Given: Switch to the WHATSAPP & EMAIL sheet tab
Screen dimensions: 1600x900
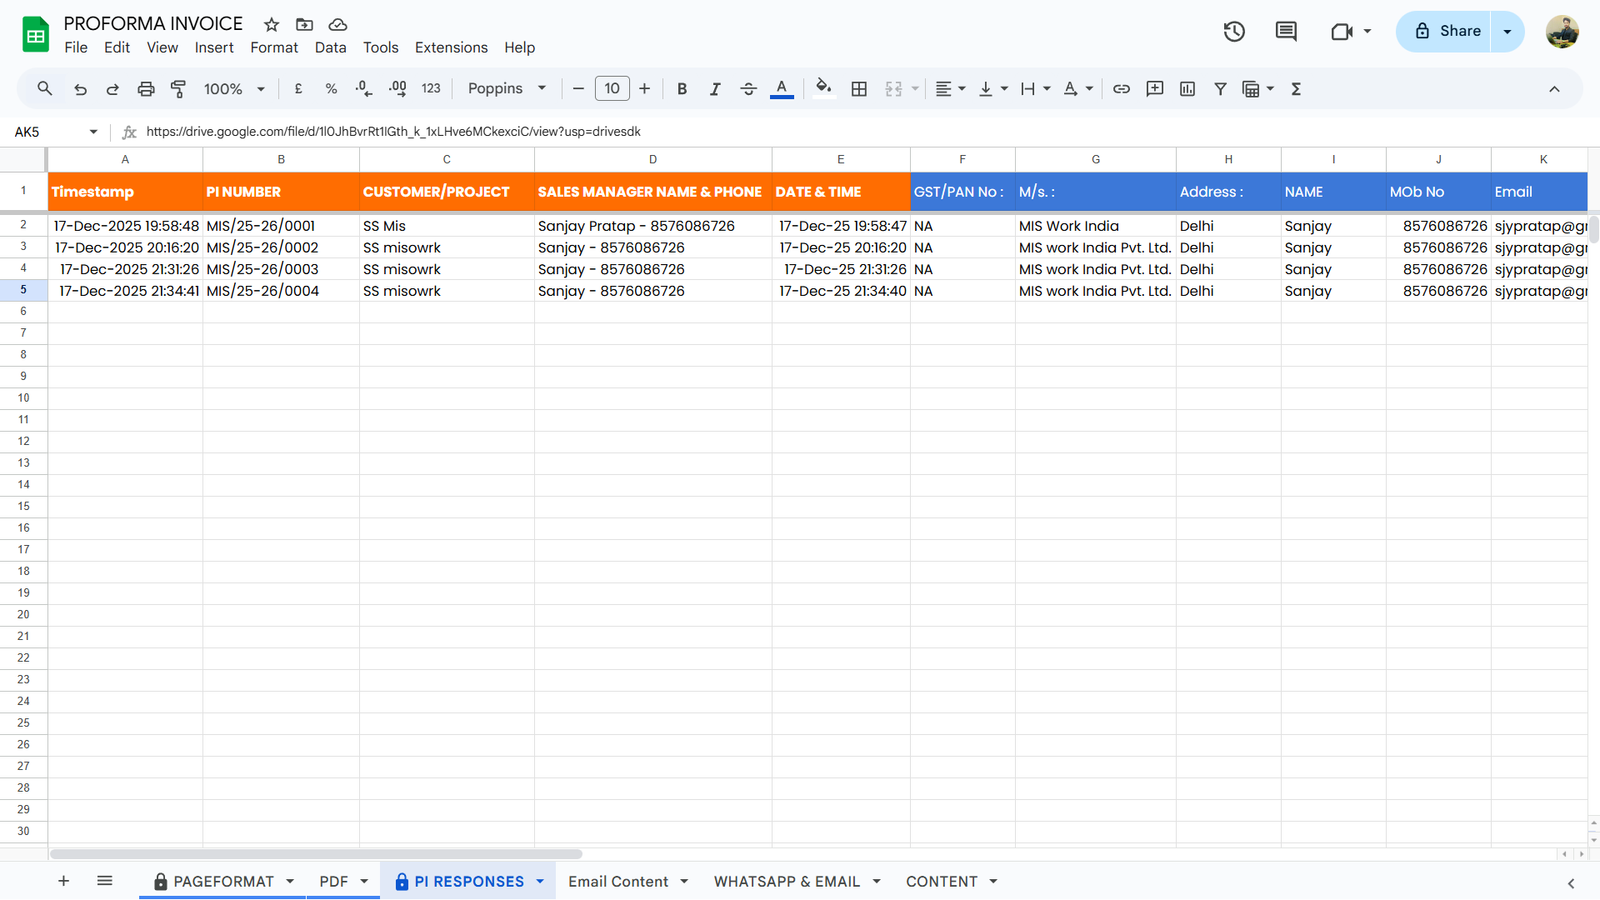Looking at the screenshot, I should pos(786,881).
